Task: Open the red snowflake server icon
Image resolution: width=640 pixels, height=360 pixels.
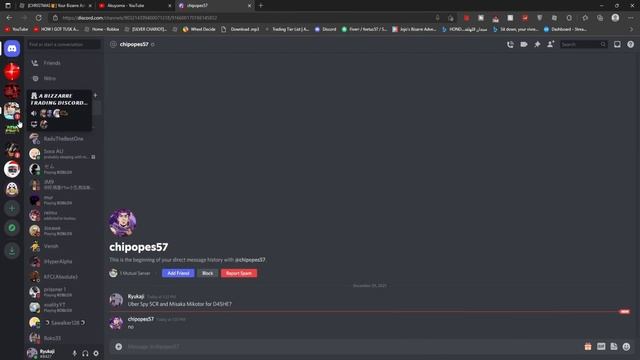Action: click(12, 71)
